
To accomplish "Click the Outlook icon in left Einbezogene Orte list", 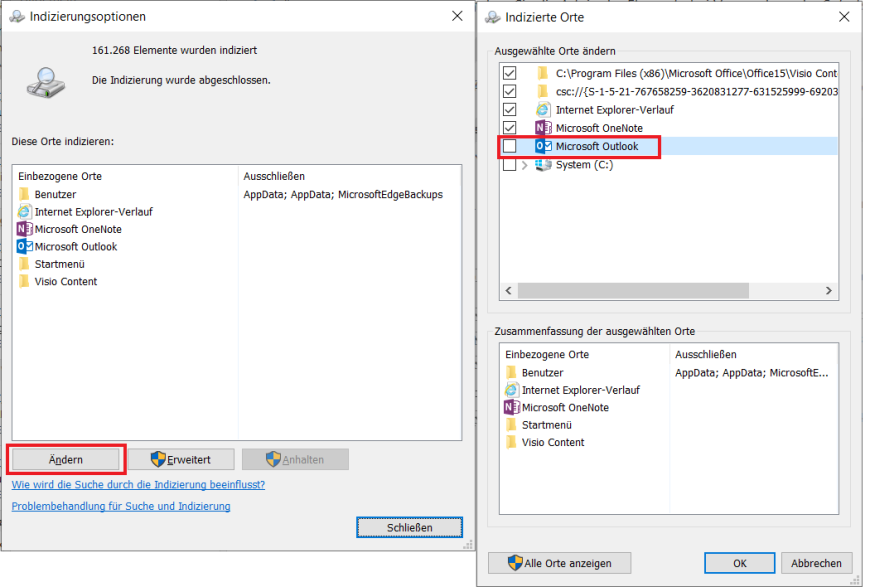I will click(x=25, y=247).
